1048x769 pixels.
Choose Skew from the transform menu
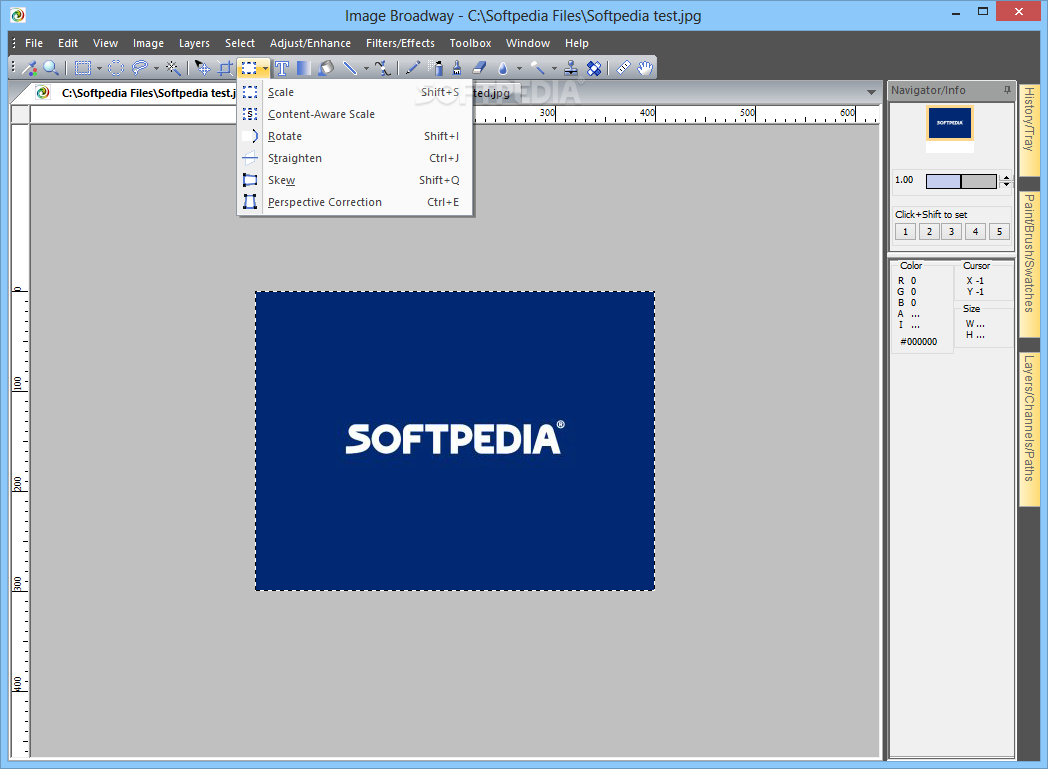[356, 180]
